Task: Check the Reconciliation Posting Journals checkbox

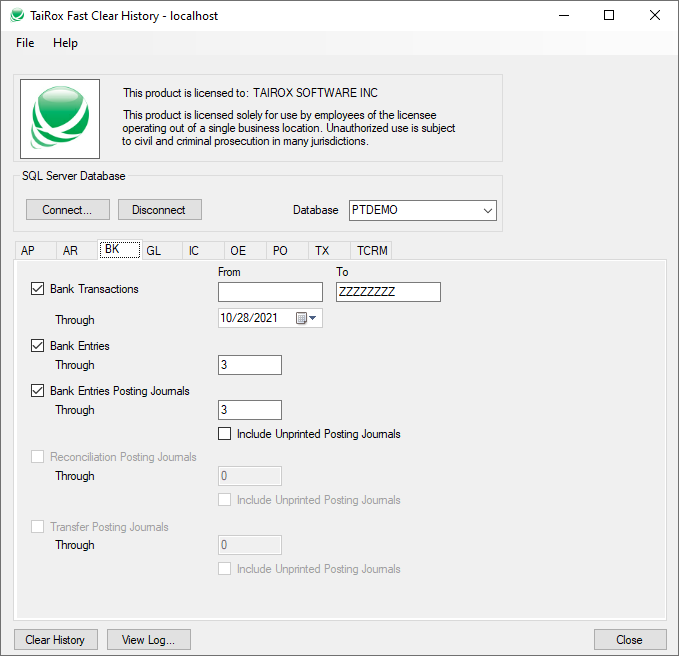Action: 37,456
